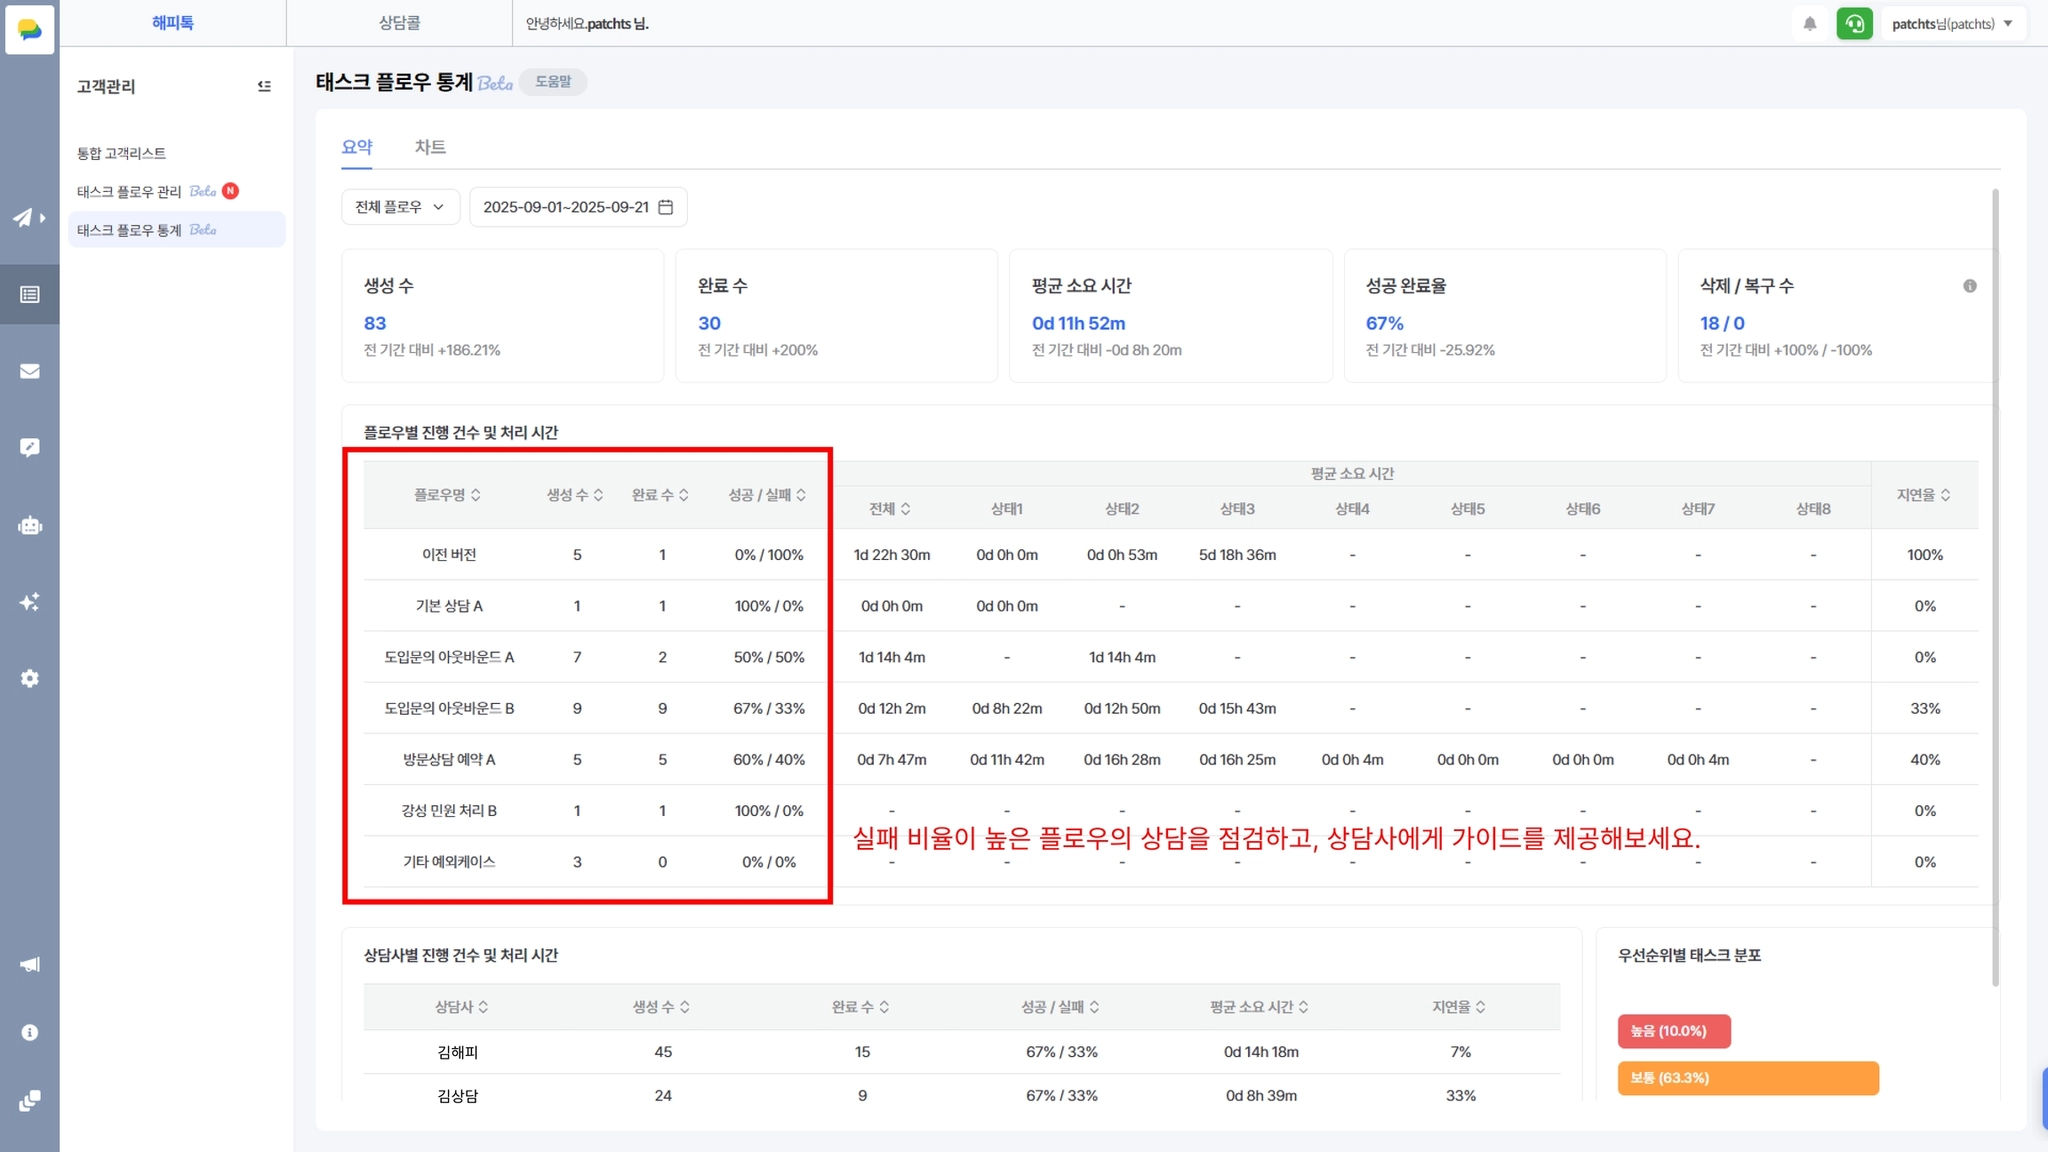Click the orange 보통 (63.3%) bar

pos(1747,1078)
